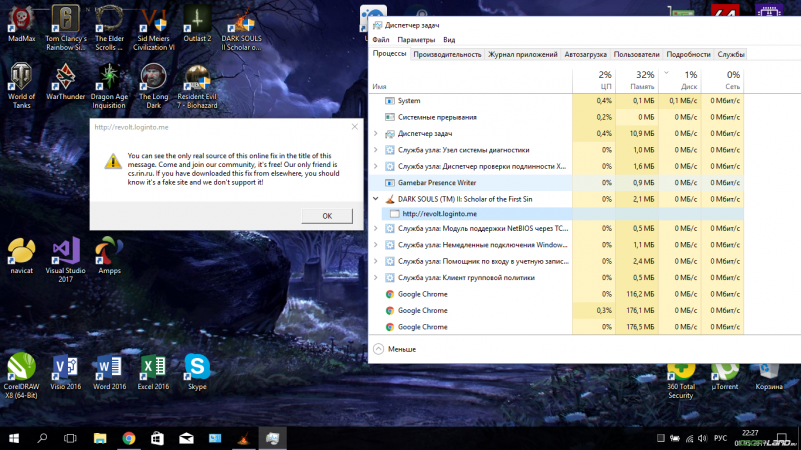Open File Explorer from the taskbar
The image size is (801, 450).
pos(100,438)
